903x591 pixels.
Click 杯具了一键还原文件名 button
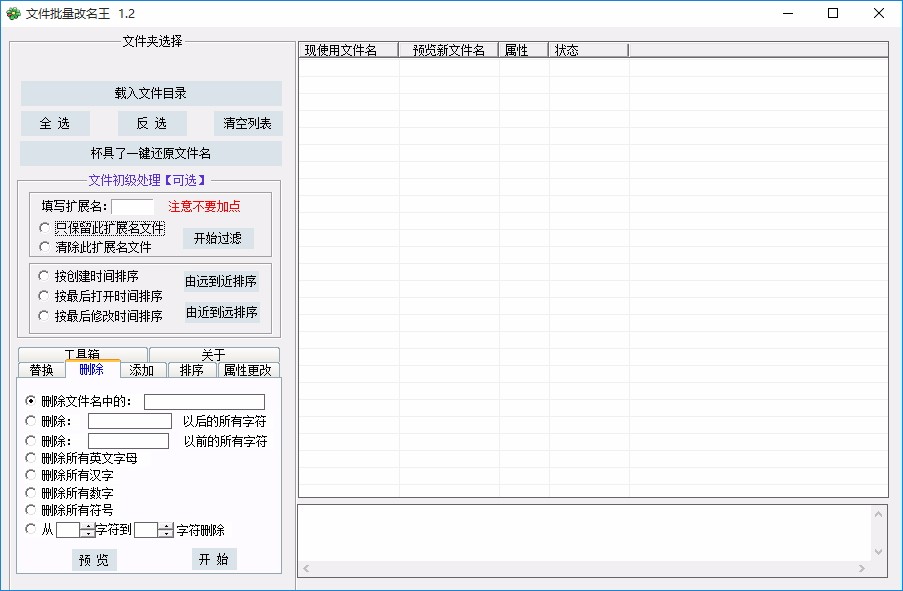(151, 153)
